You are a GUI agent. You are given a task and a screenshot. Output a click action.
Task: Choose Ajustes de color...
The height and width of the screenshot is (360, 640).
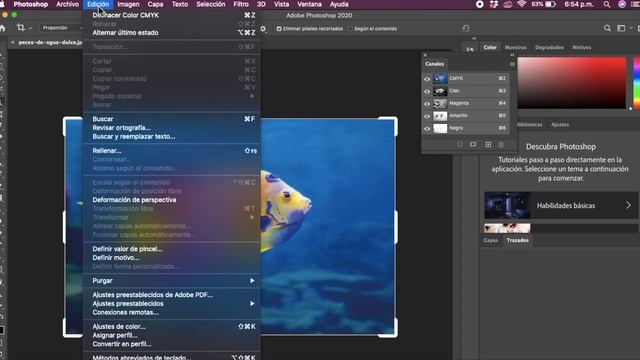point(171,327)
